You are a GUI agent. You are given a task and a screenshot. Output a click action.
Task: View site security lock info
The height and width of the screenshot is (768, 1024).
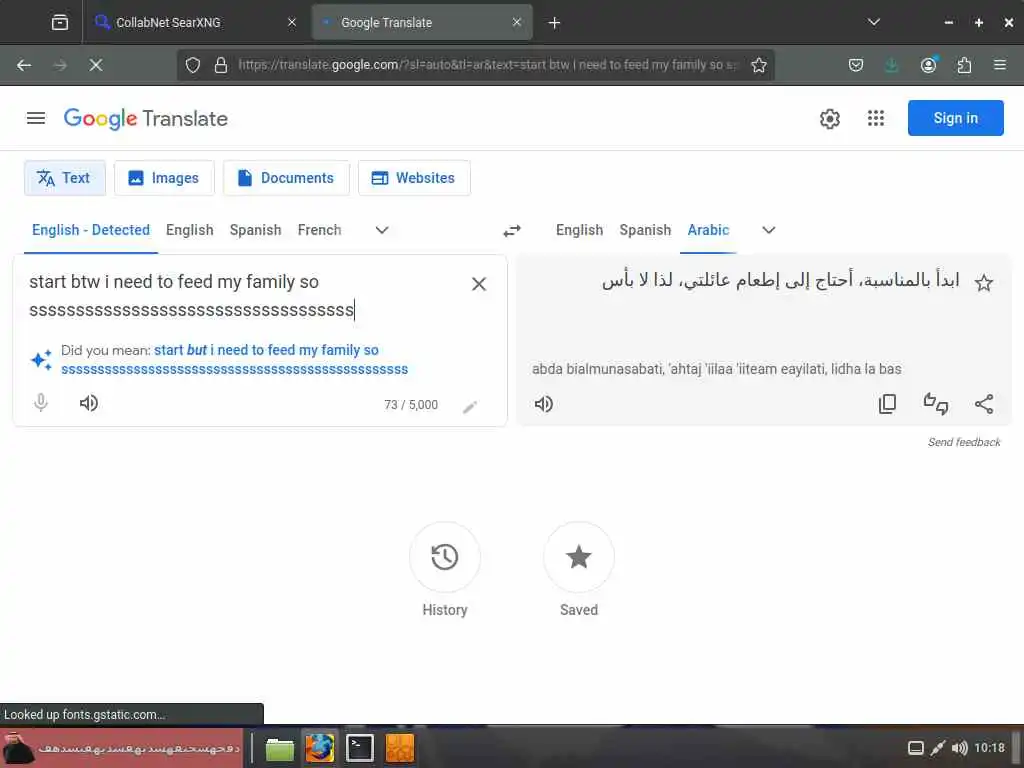pos(221,65)
